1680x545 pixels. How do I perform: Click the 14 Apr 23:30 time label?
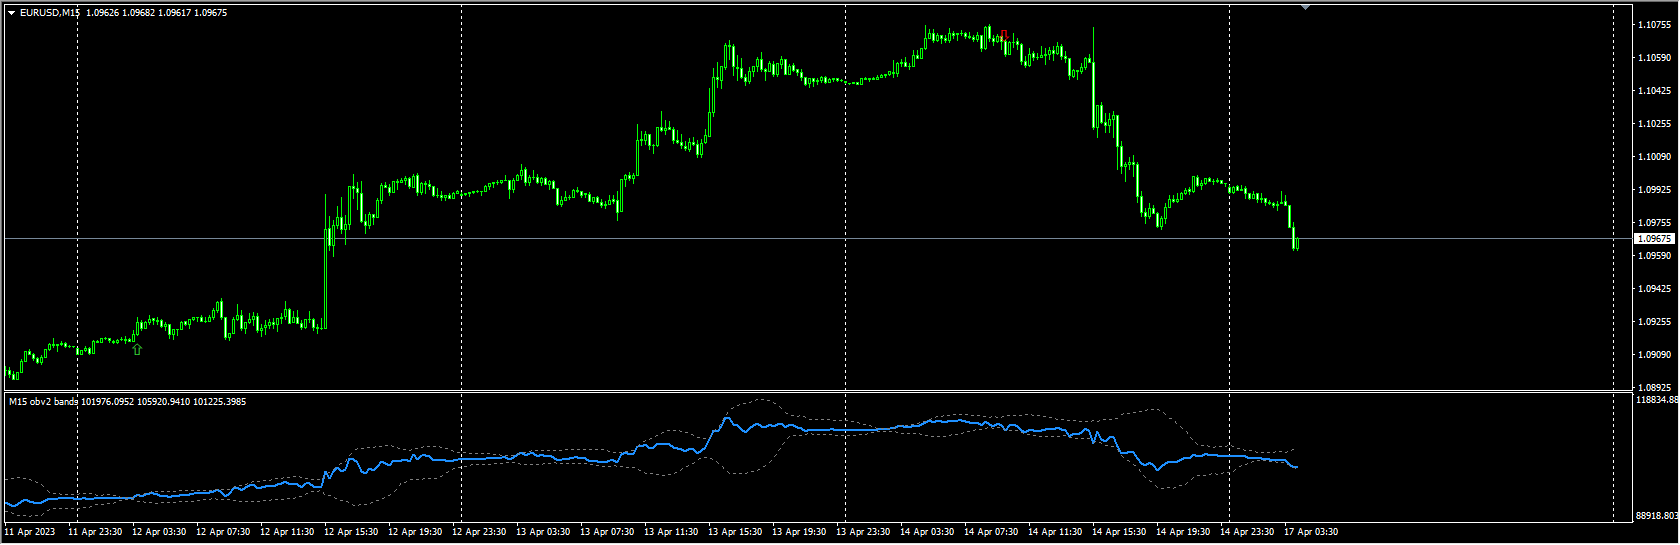[1247, 532]
